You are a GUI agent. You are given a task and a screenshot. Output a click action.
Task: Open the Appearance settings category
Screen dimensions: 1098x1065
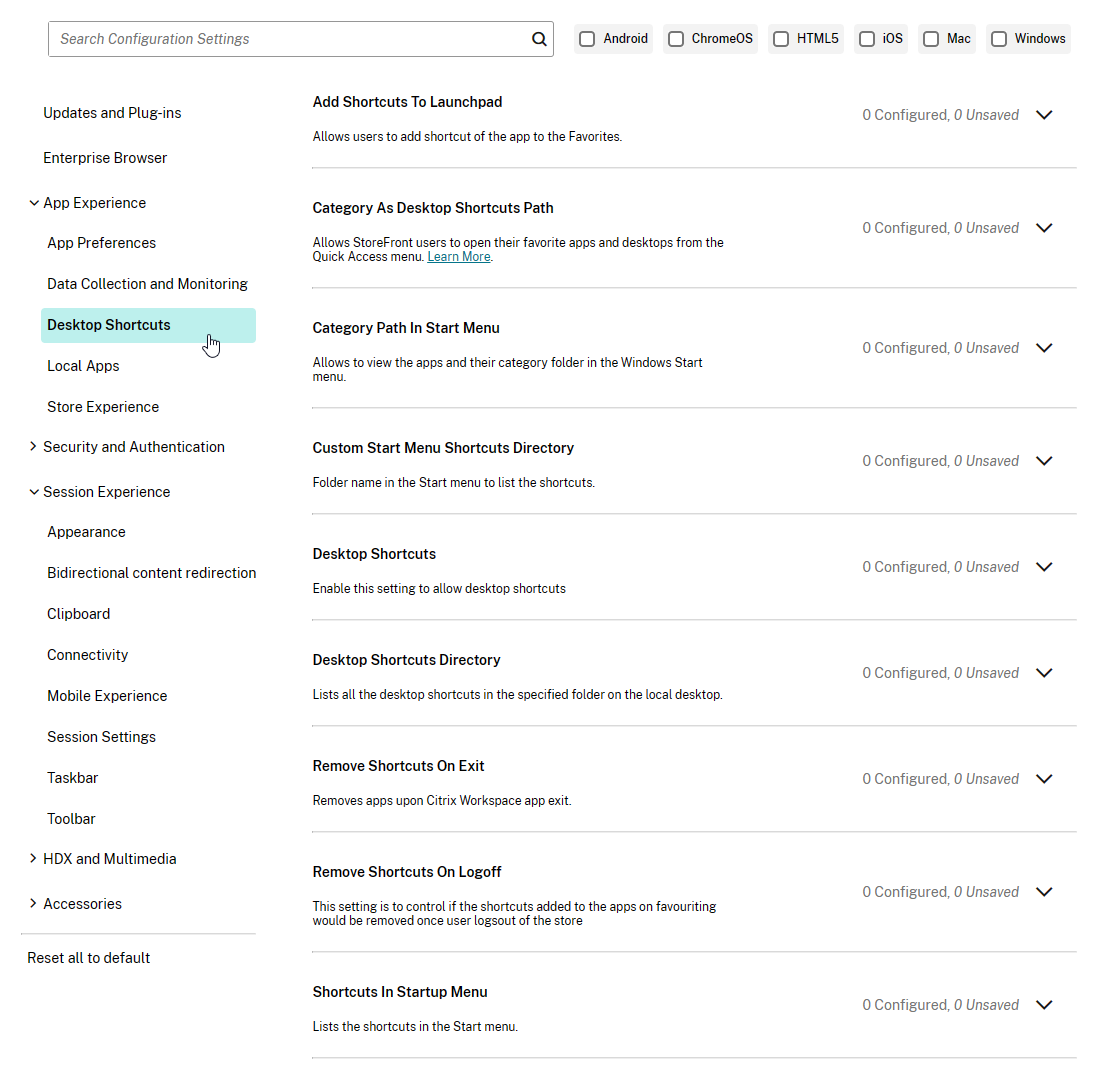pos(86,532)
